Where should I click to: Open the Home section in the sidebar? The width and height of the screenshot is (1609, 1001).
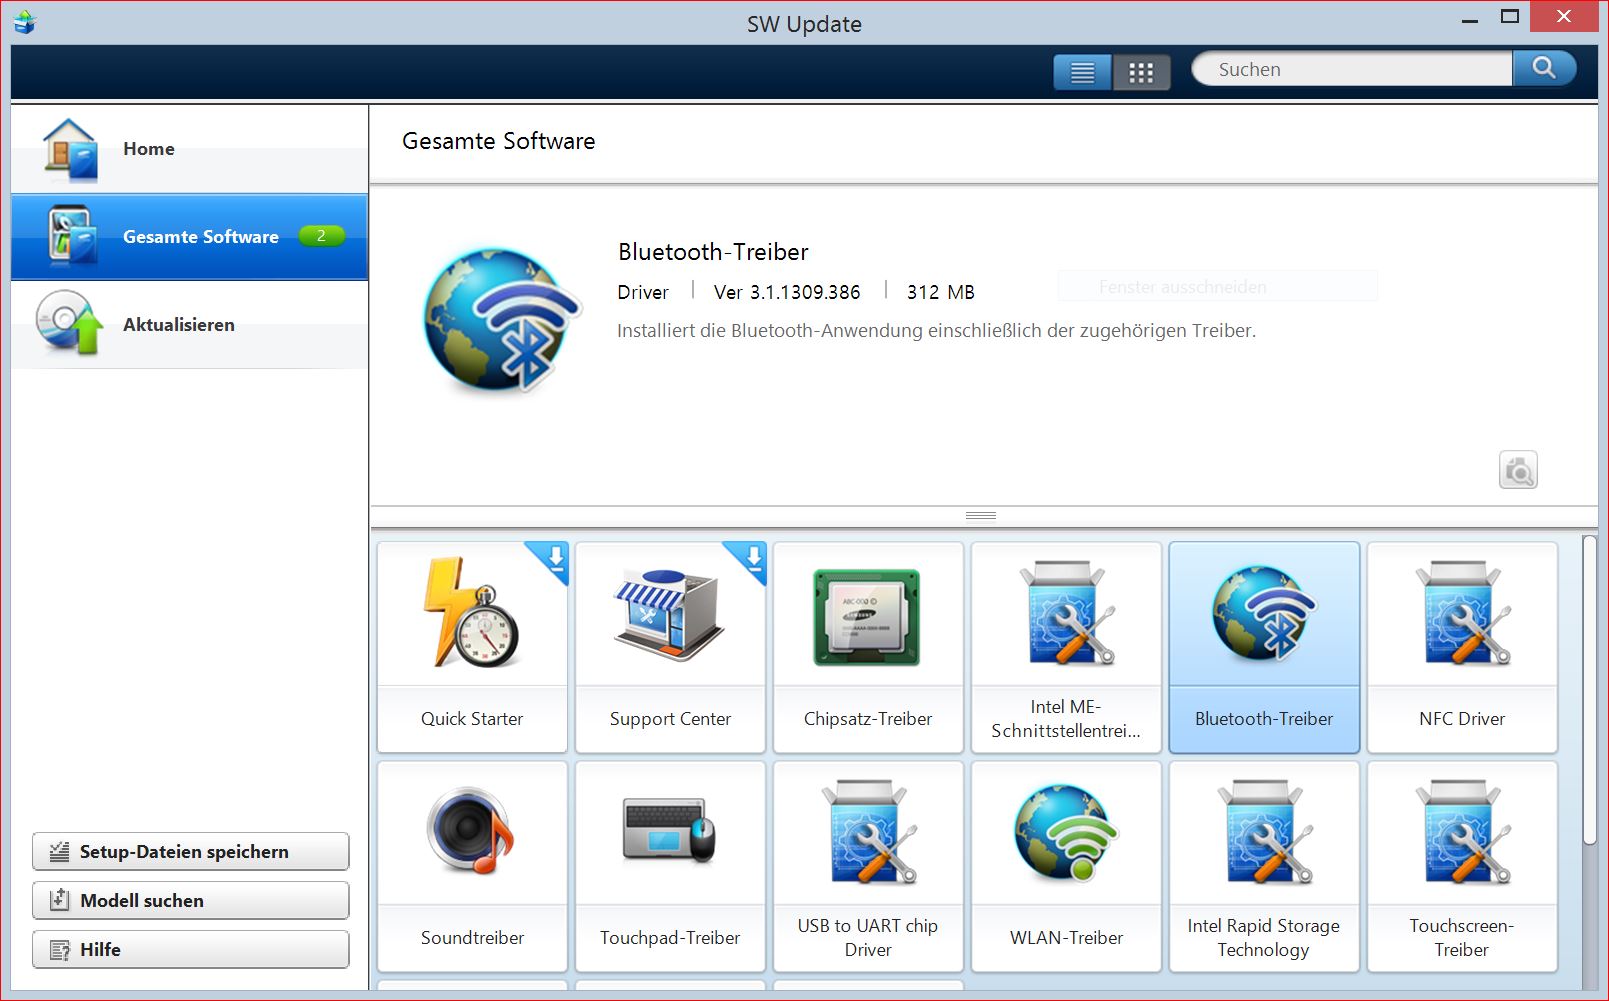click(x=189, y=149)
